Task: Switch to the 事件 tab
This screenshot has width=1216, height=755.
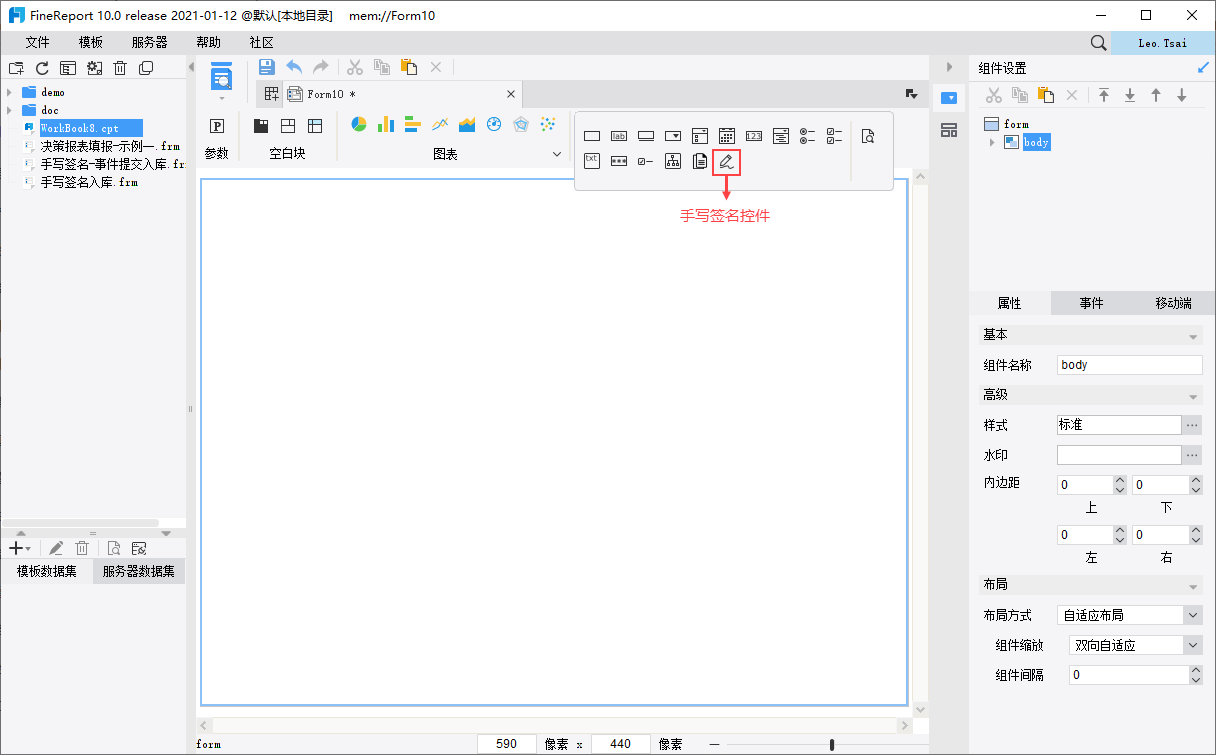Action: click(1091, 303)
